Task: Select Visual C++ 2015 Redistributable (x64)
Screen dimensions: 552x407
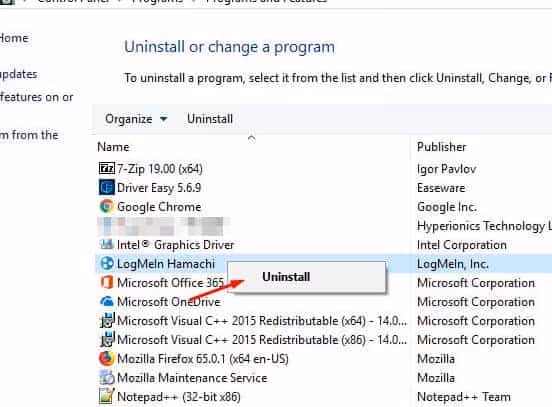Action: click(x=262, y=321)
